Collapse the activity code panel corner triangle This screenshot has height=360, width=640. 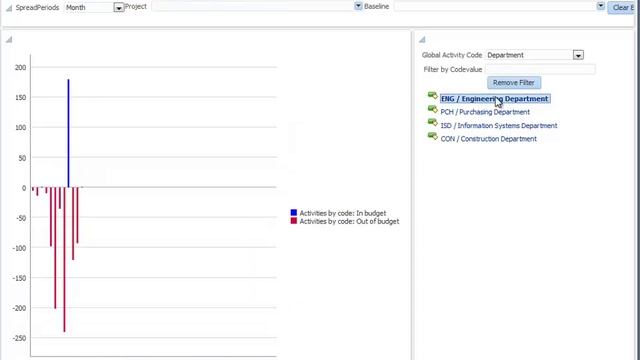[422, 40]
